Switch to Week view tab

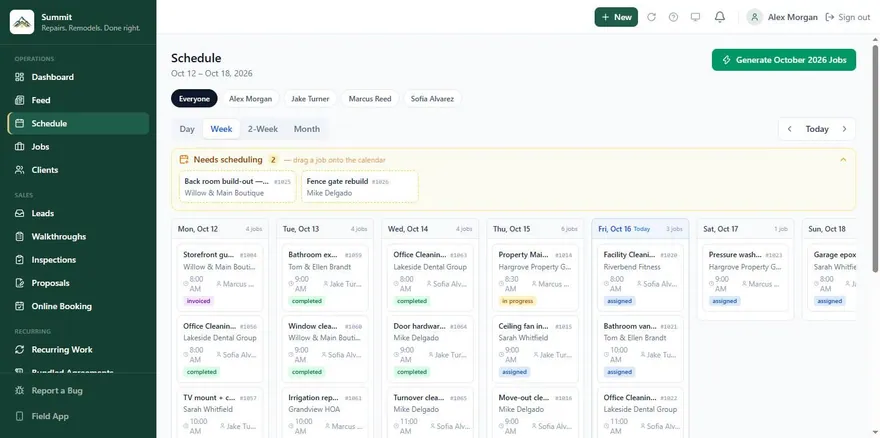[x=221, y=129]
